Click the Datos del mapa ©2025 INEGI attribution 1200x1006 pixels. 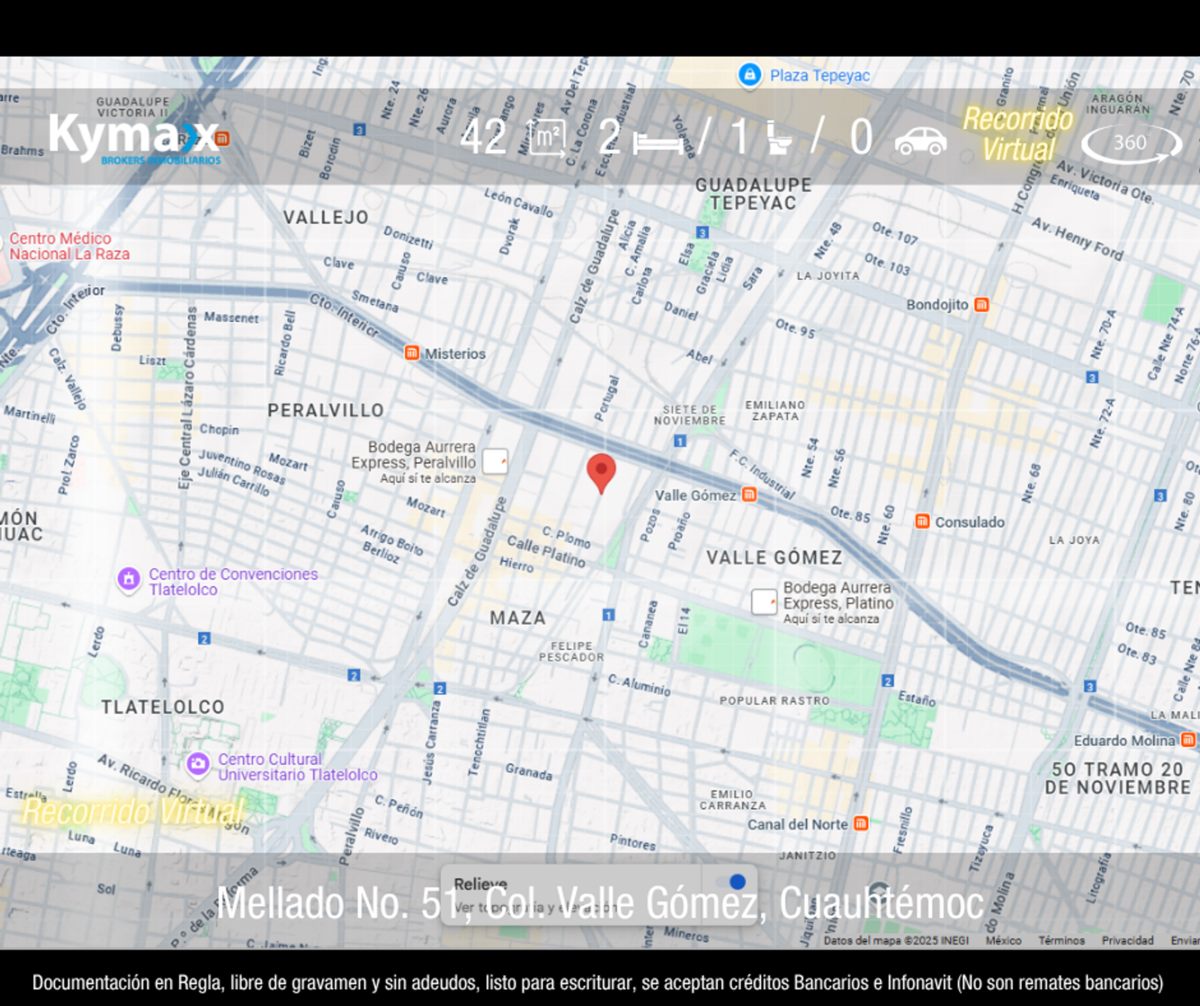coord(896,941)
